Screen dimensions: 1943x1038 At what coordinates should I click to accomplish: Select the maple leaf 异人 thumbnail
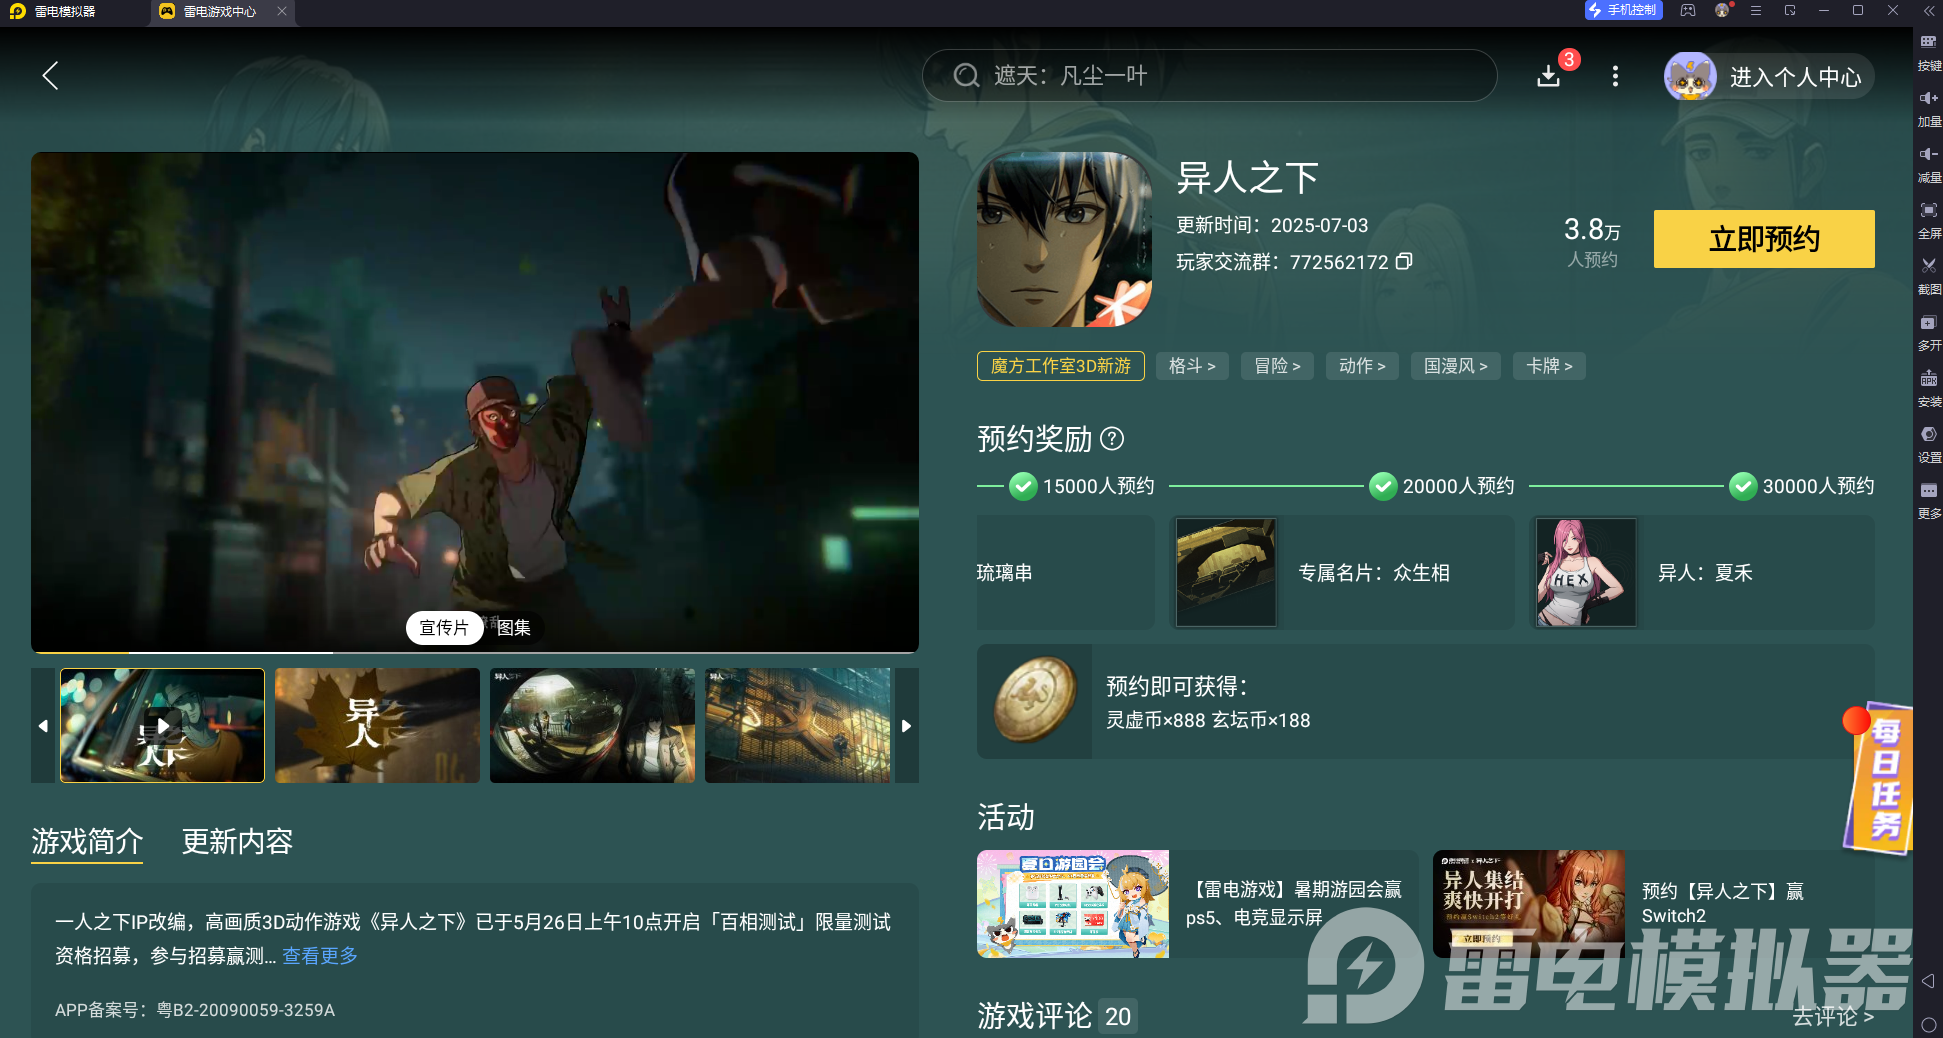tap(377, 725)
